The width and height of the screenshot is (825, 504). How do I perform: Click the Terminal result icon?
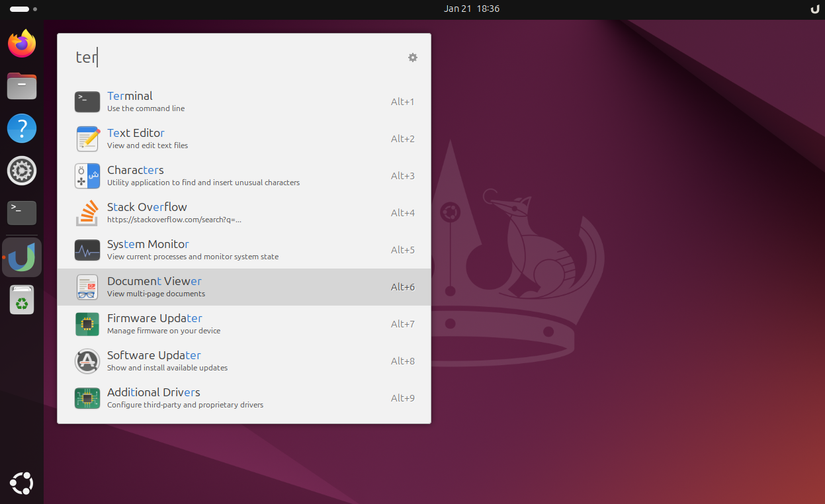(87, 102)
